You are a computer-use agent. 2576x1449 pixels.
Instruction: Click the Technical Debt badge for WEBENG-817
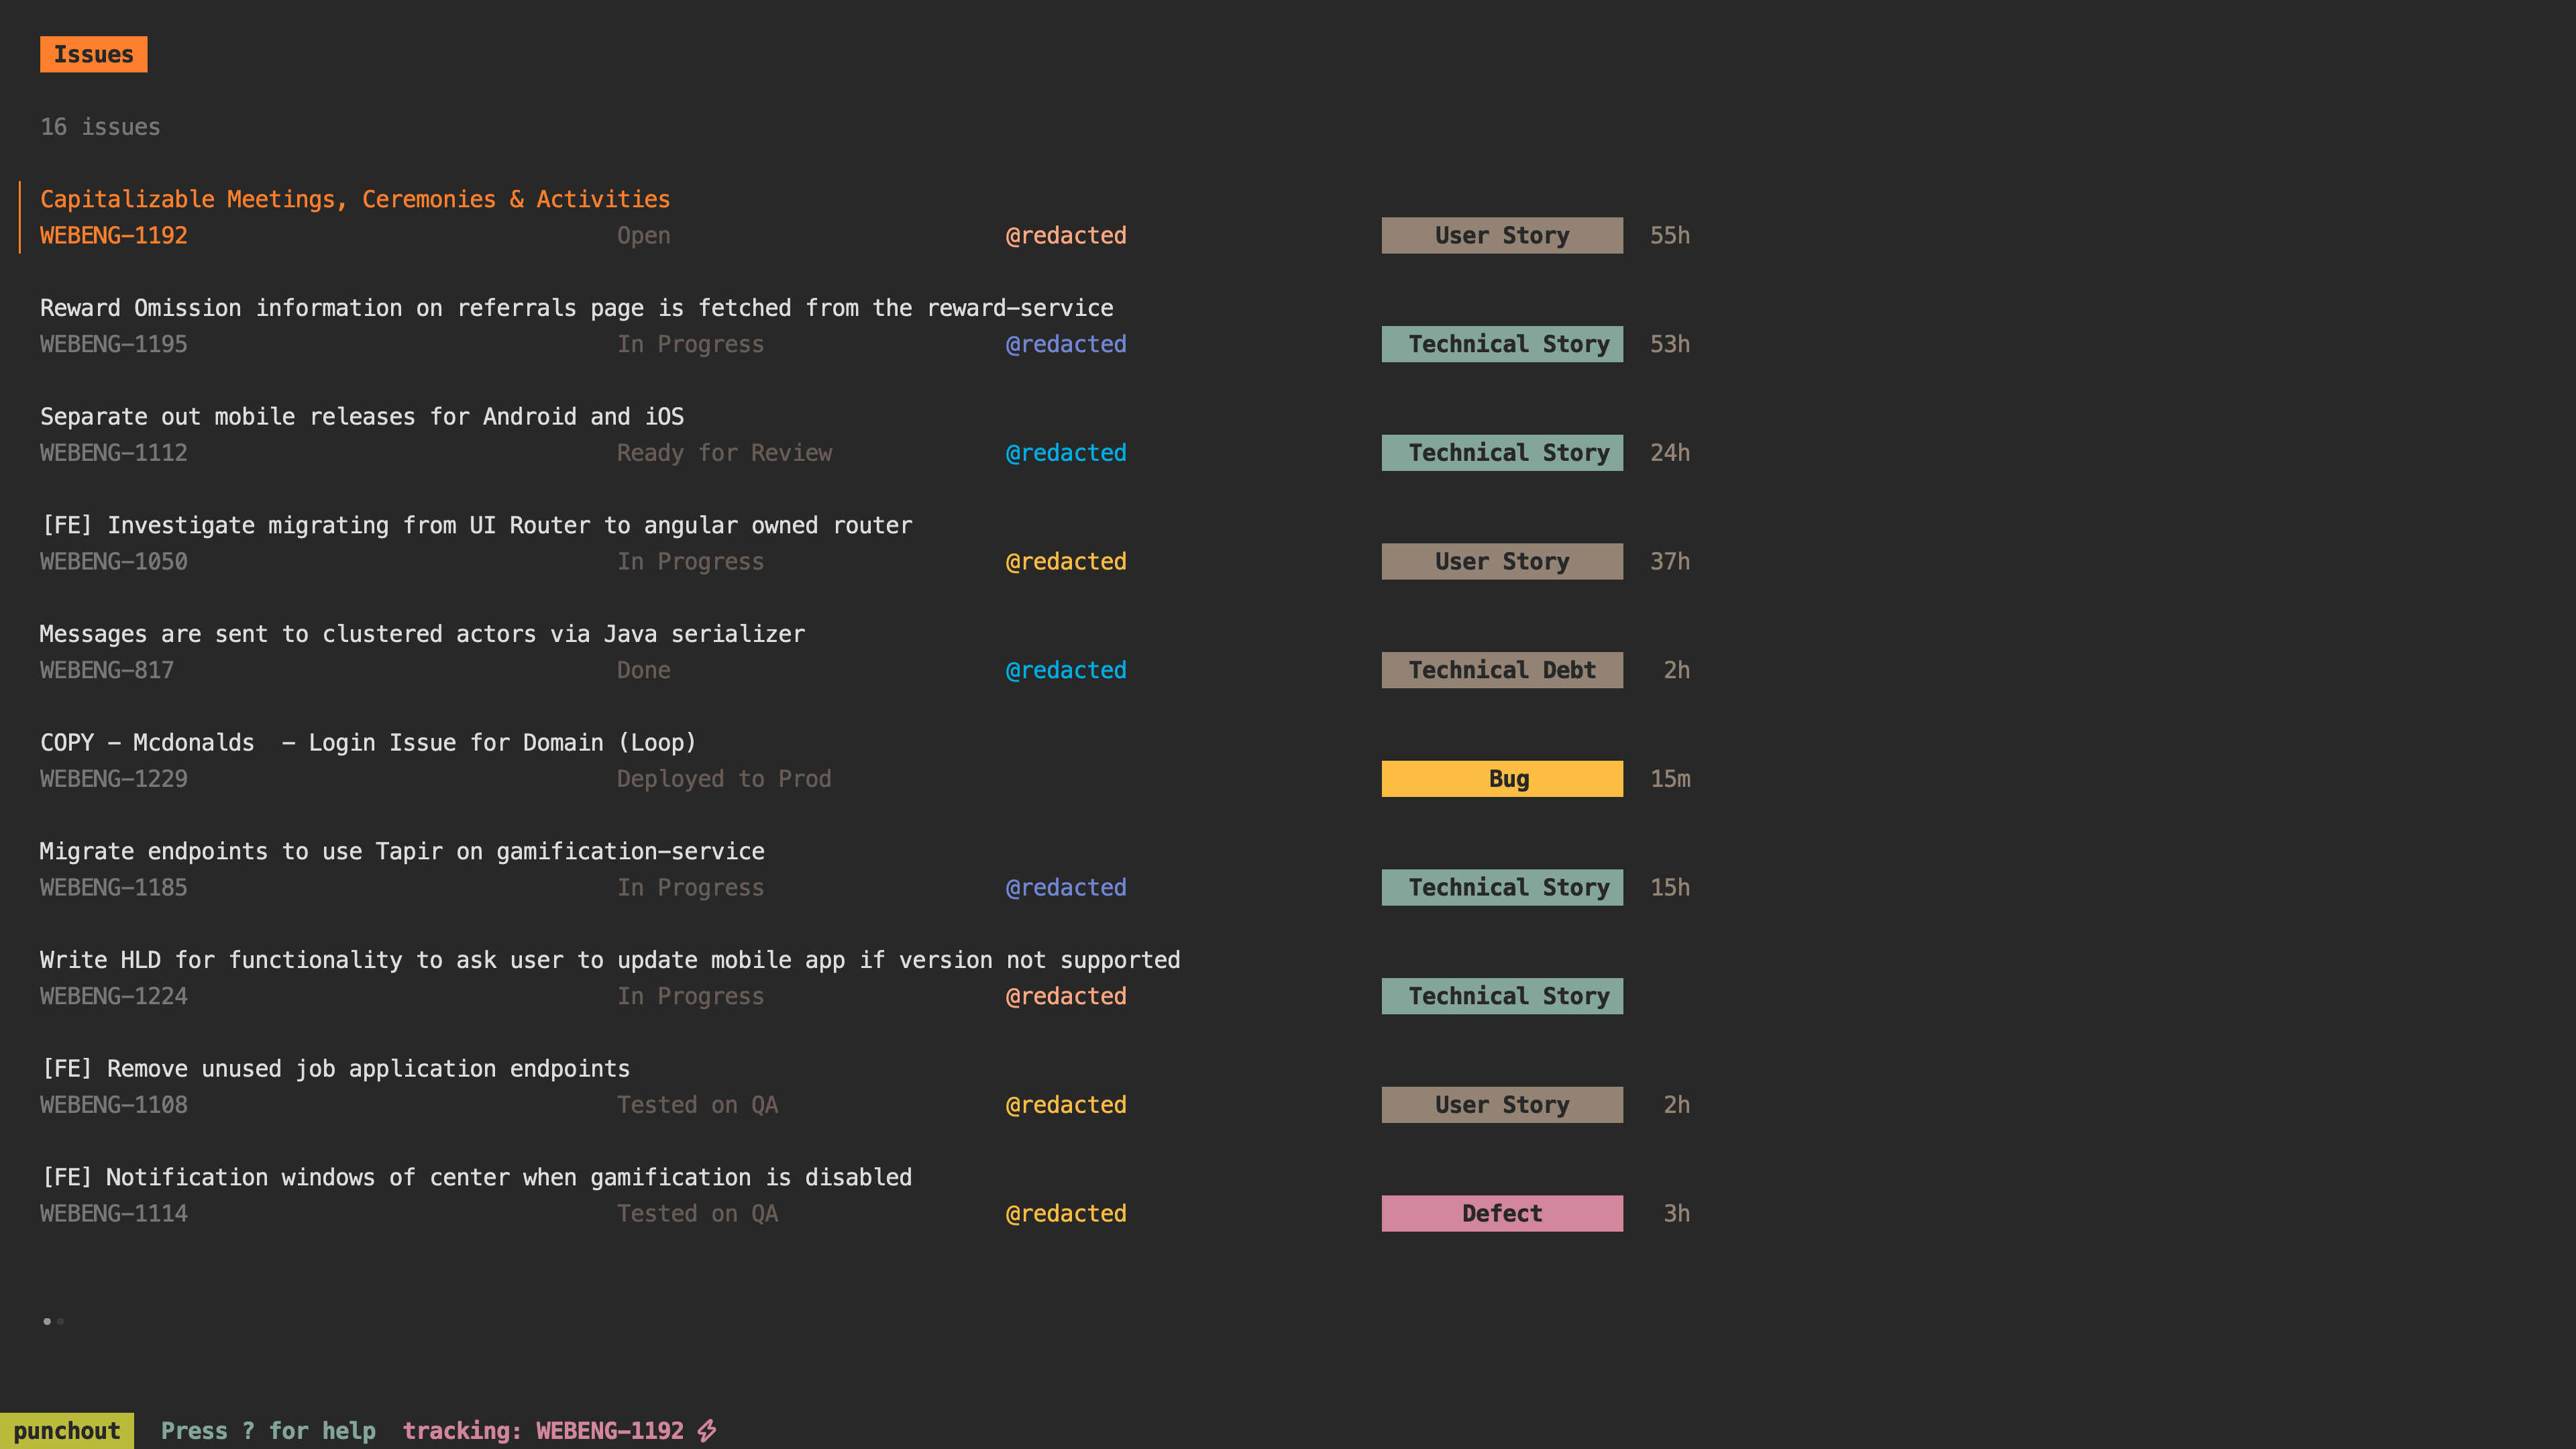click(1501, 670)
